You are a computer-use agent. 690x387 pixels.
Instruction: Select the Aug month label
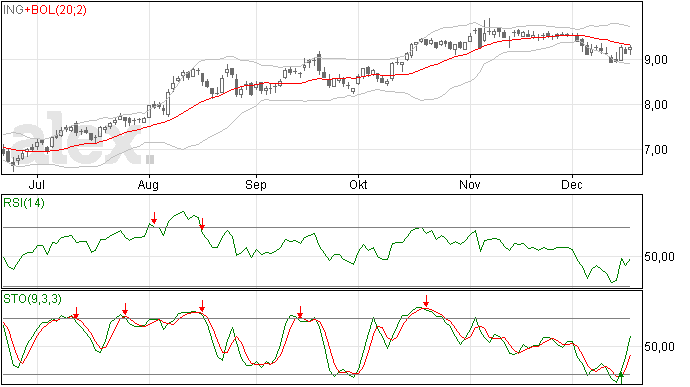(148, 185)
